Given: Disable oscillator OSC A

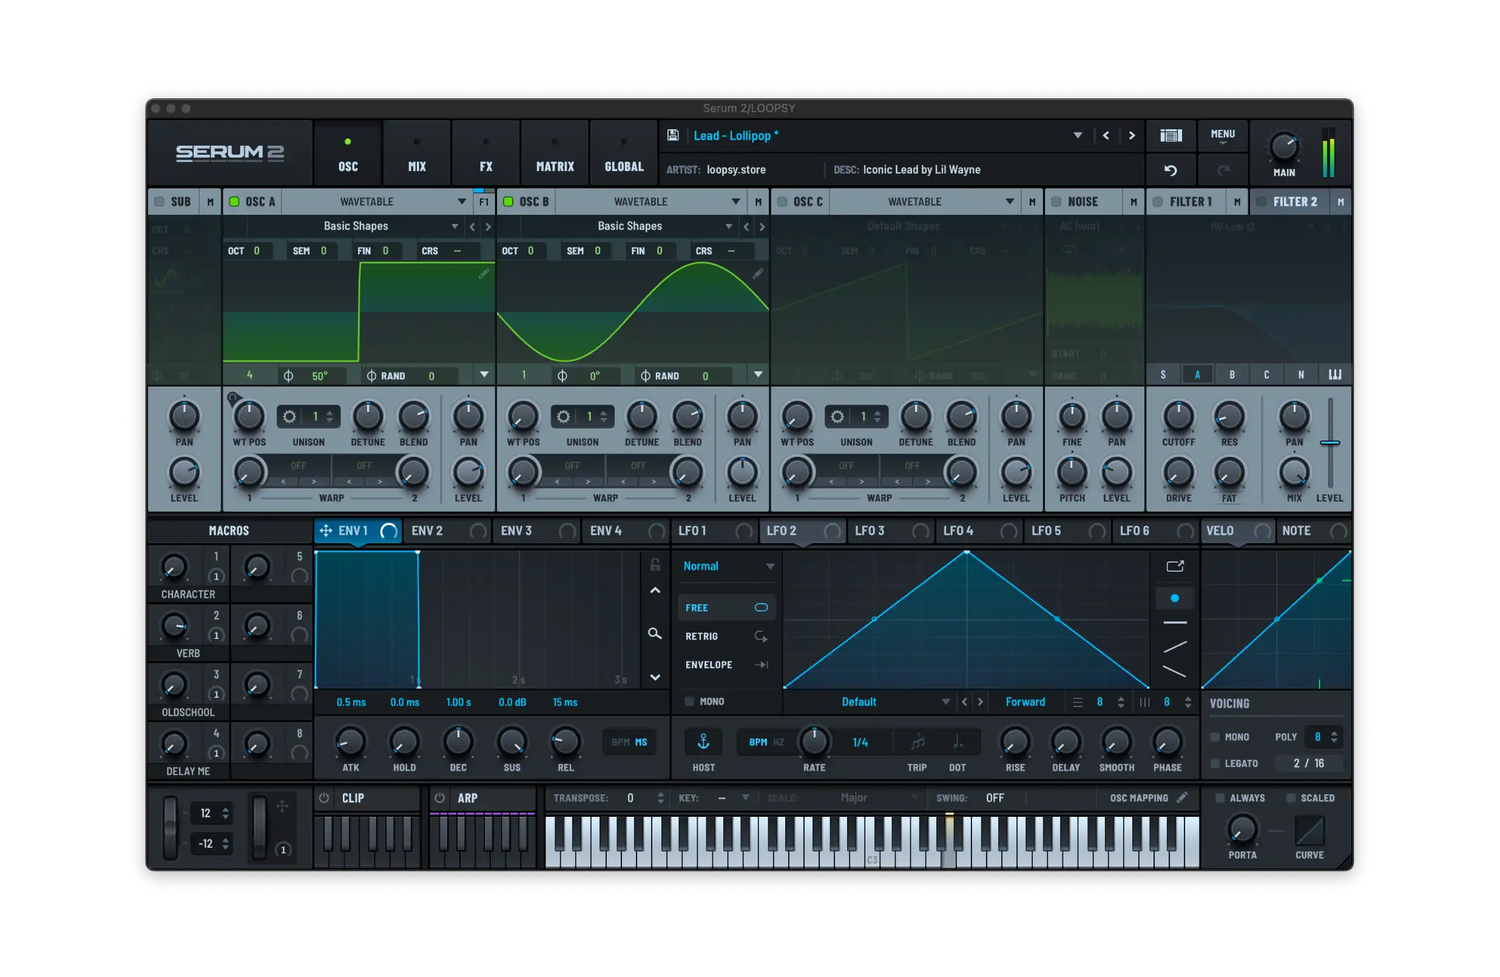Looking at the screenshot, I should point(234,202).
